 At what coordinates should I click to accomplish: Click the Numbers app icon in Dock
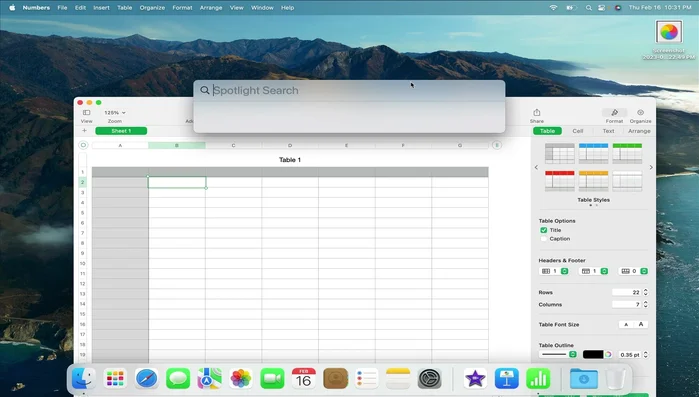[538, 379]
